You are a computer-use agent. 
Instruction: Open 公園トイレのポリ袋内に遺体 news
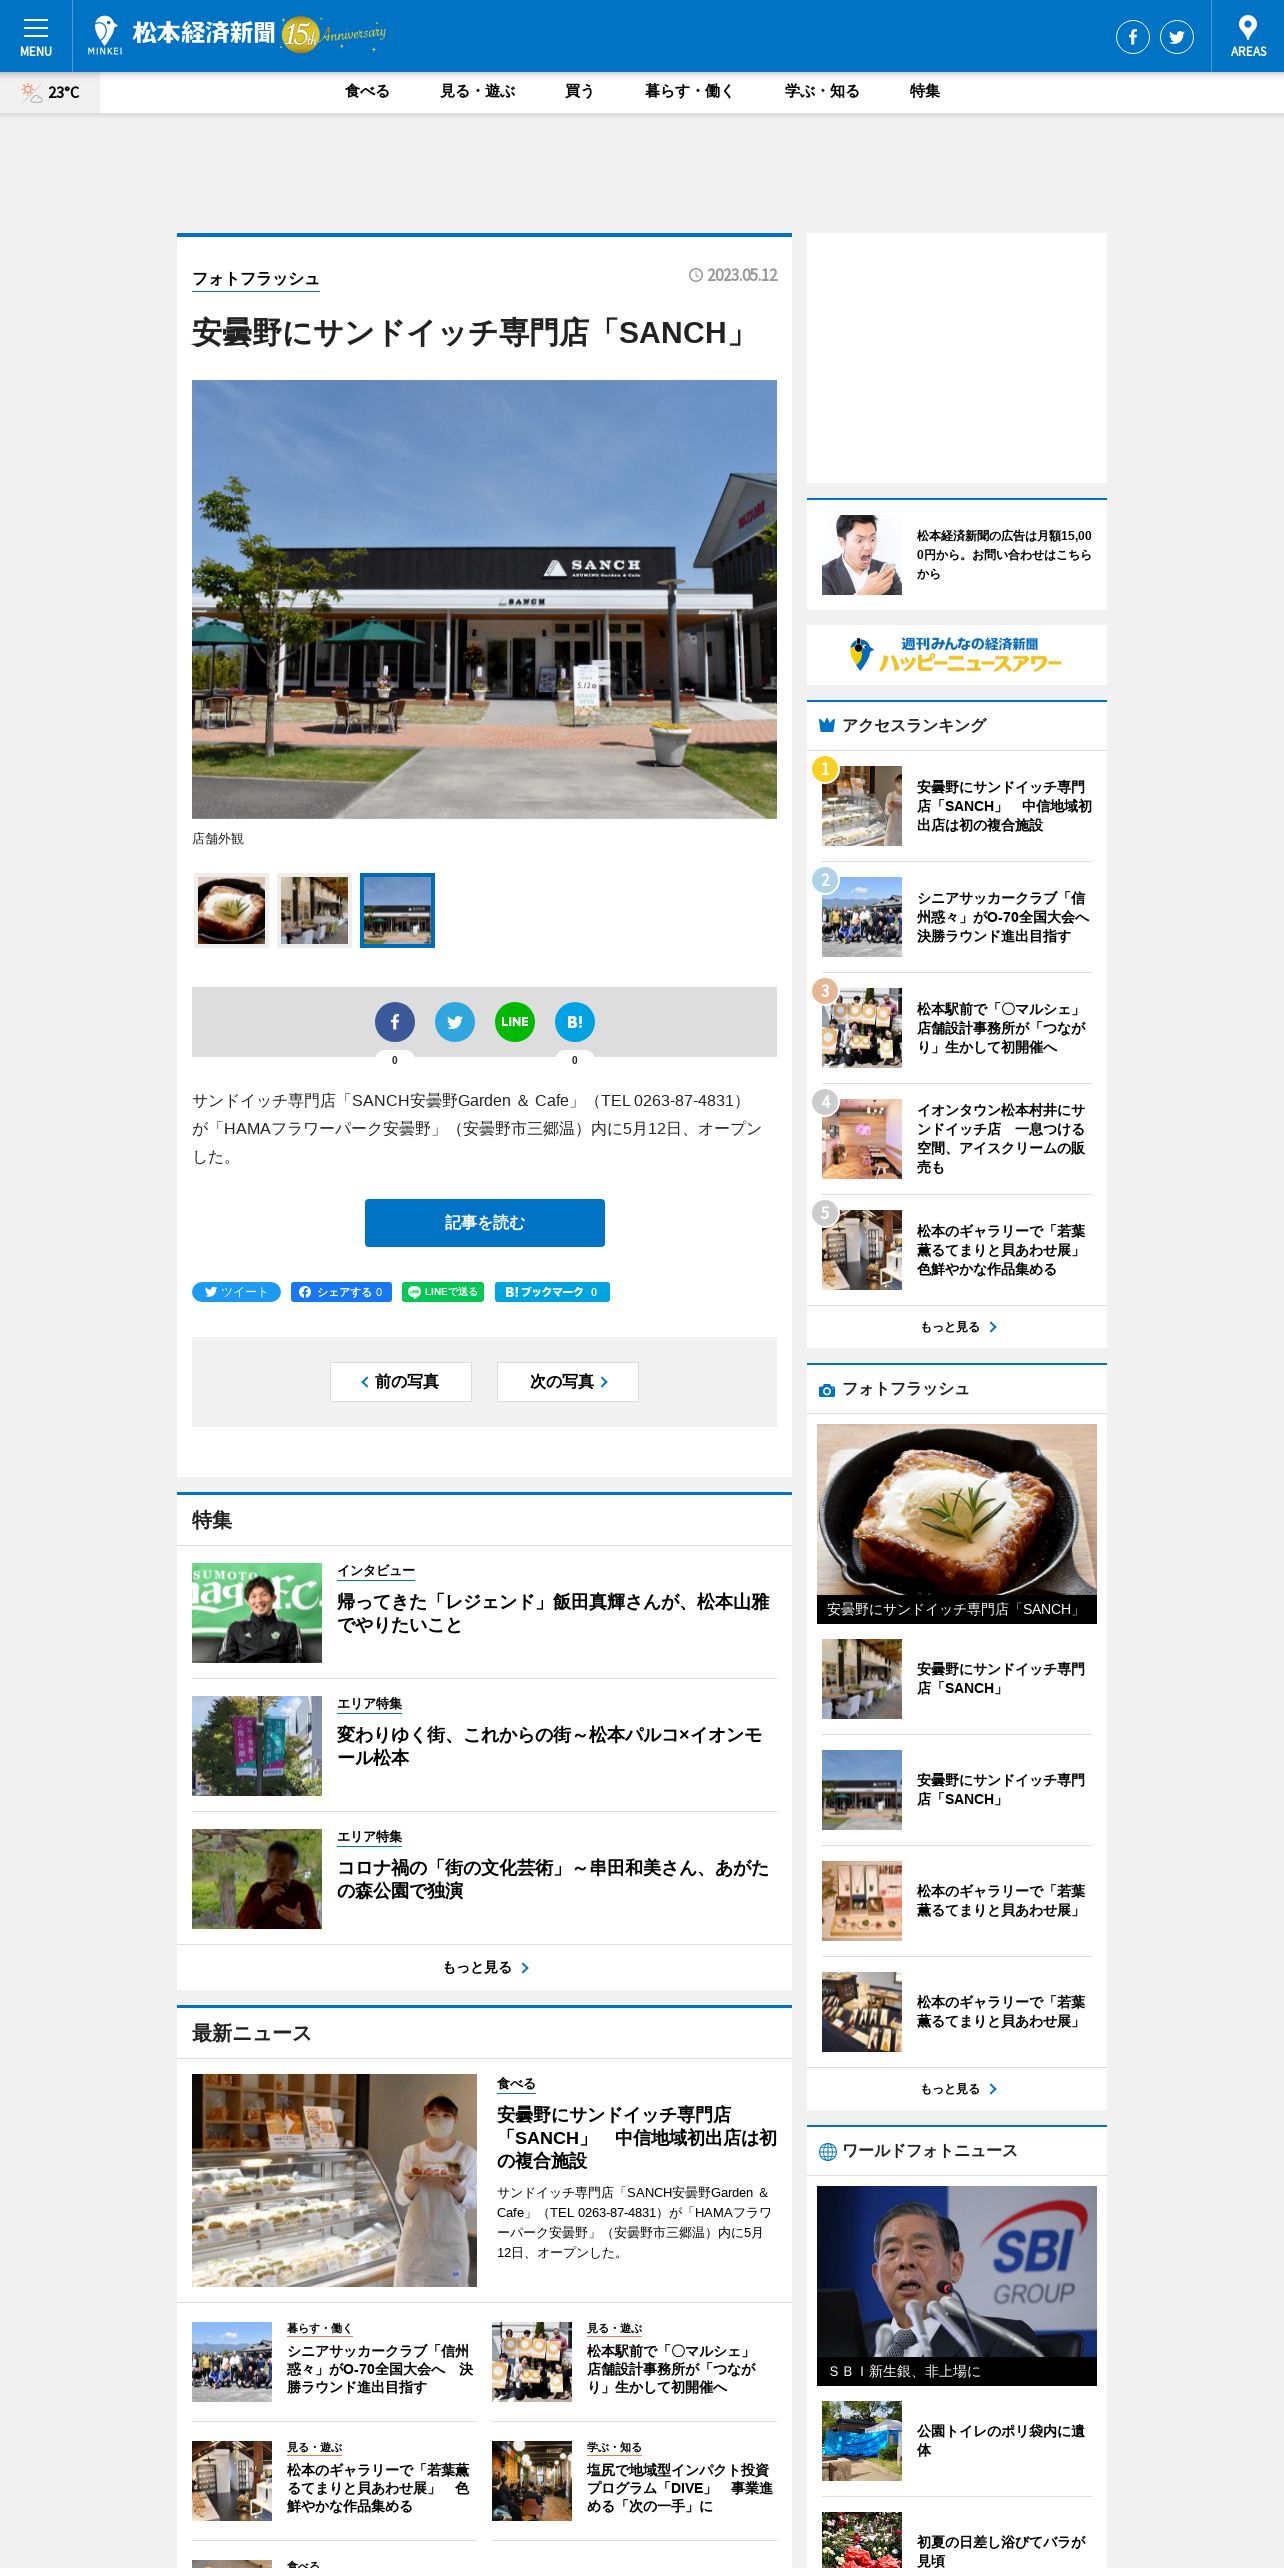pos(957,2441)
